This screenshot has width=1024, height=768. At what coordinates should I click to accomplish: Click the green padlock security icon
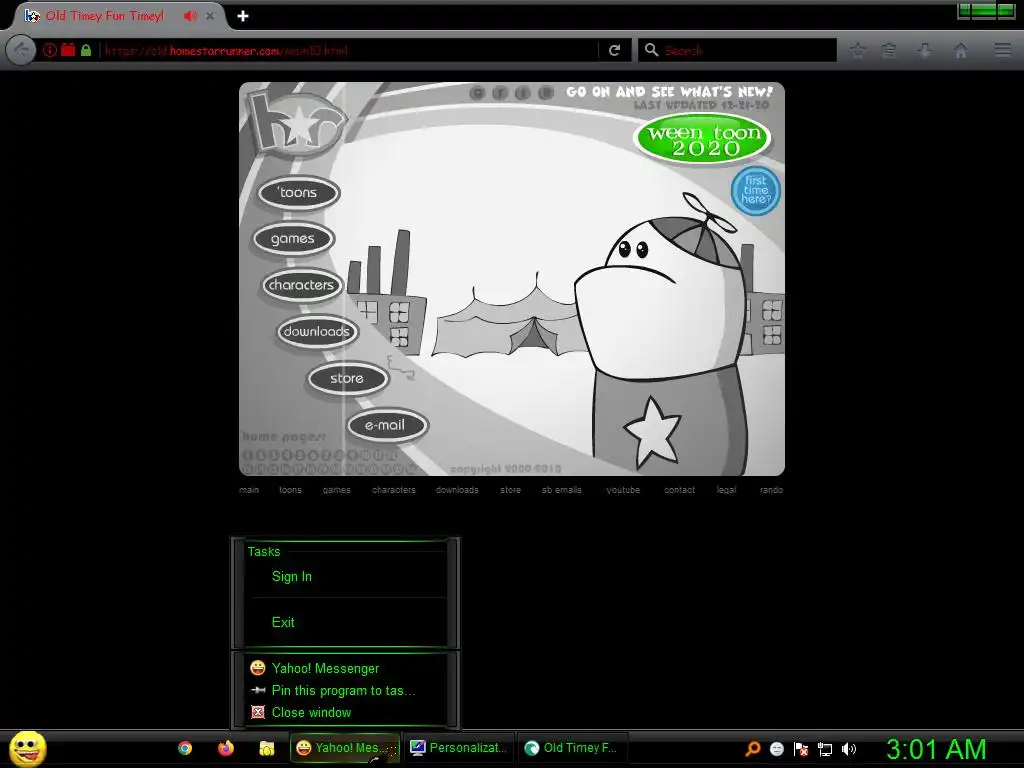86,50
